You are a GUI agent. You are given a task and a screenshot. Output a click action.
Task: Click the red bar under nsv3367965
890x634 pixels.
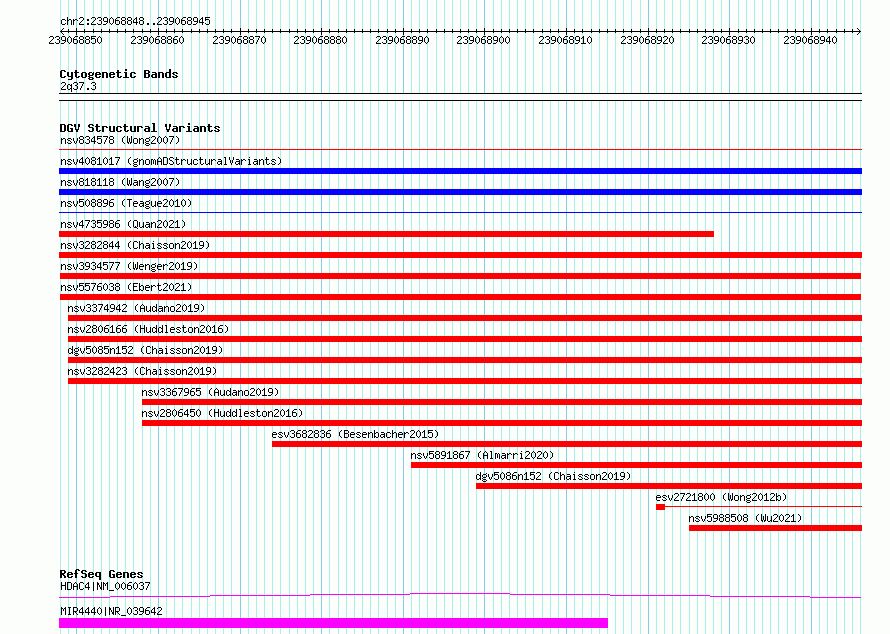tap(502, 402)
